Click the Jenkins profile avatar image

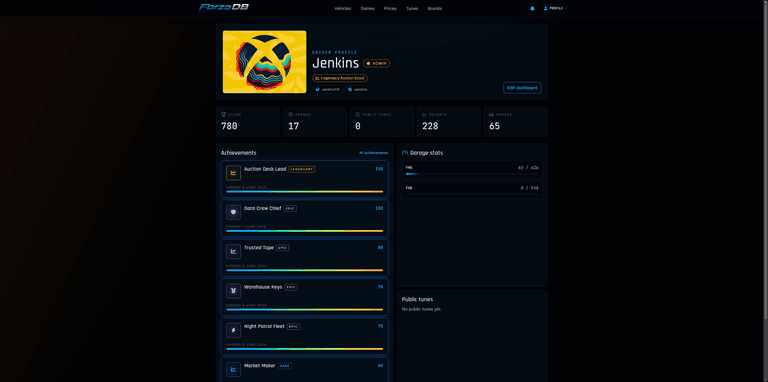pyautogui.click(x=264, y=62)
